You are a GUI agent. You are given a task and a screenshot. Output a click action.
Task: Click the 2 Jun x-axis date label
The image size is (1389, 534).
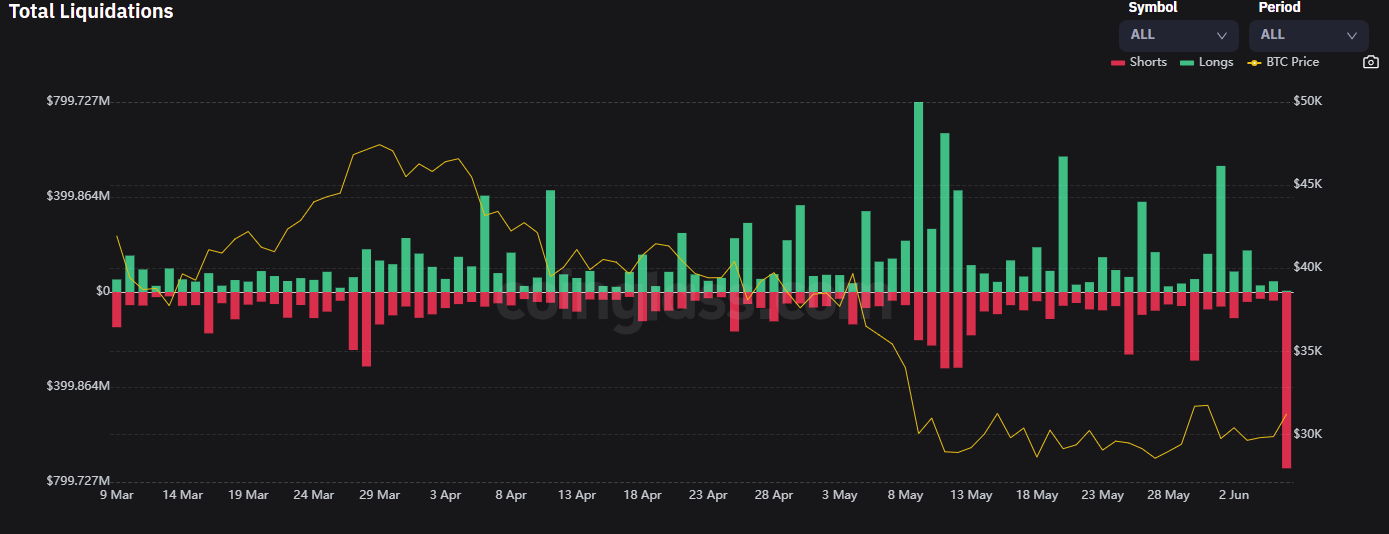[x=1233, y=495]
